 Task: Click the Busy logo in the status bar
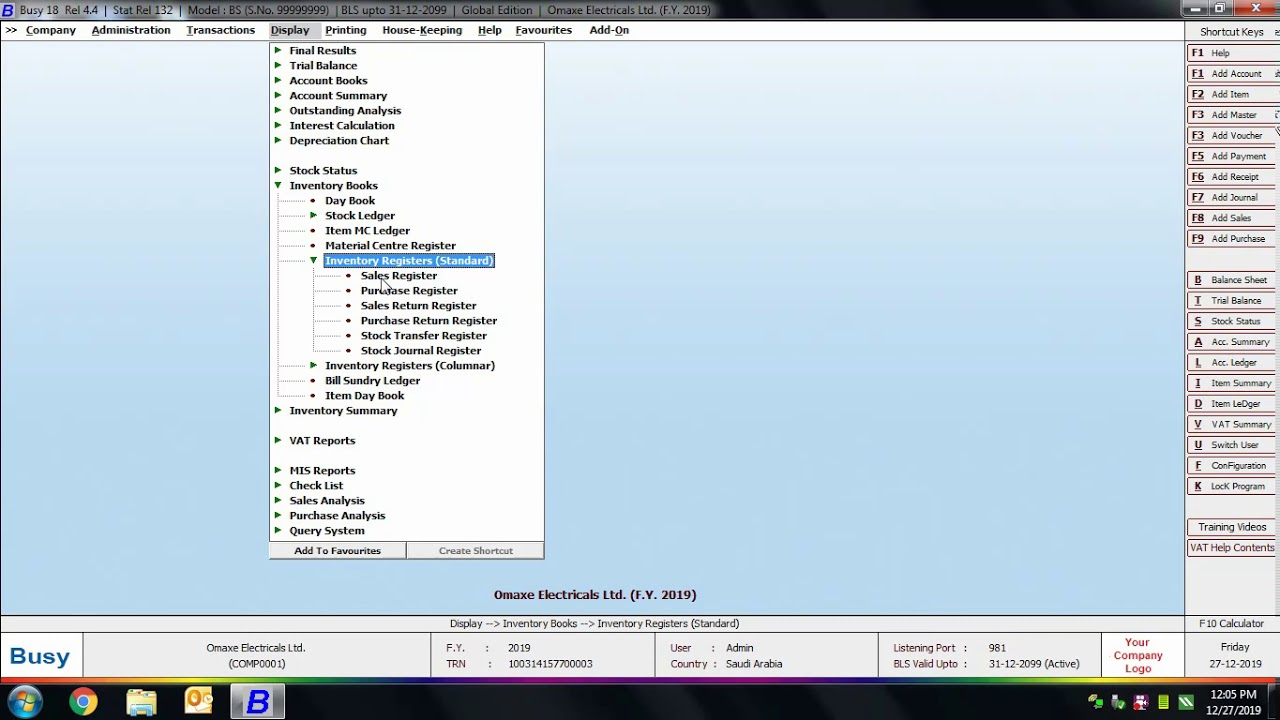(x=40, y=657)
